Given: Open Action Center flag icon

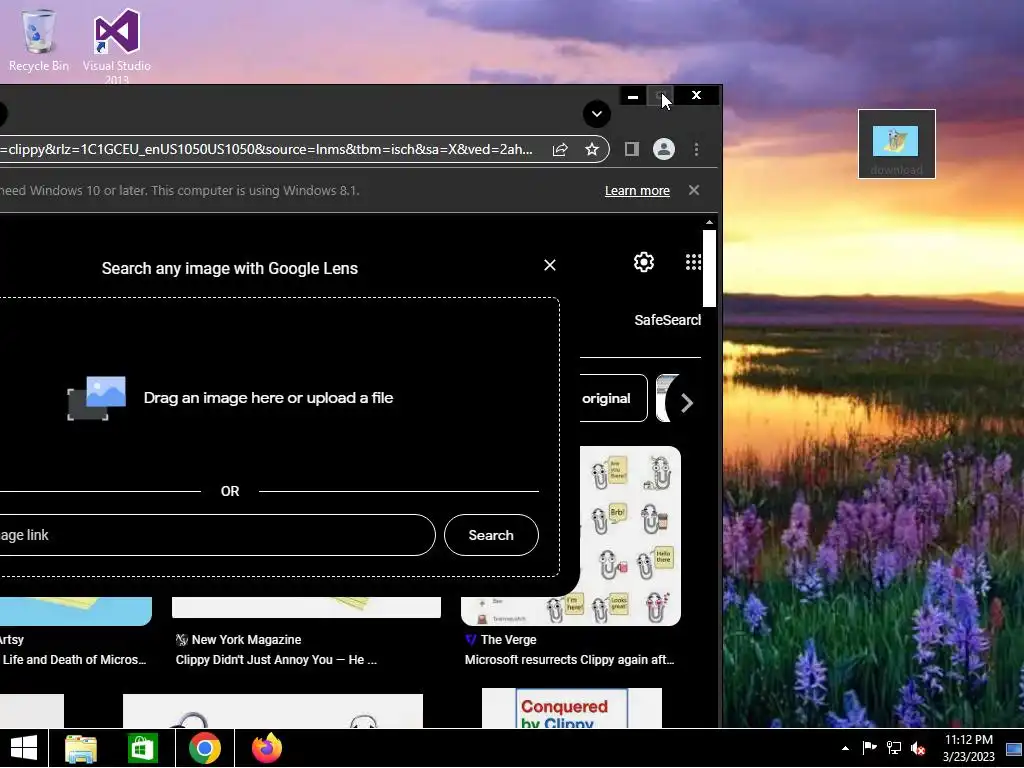Looking at the screenshot, I should [869, 748].
